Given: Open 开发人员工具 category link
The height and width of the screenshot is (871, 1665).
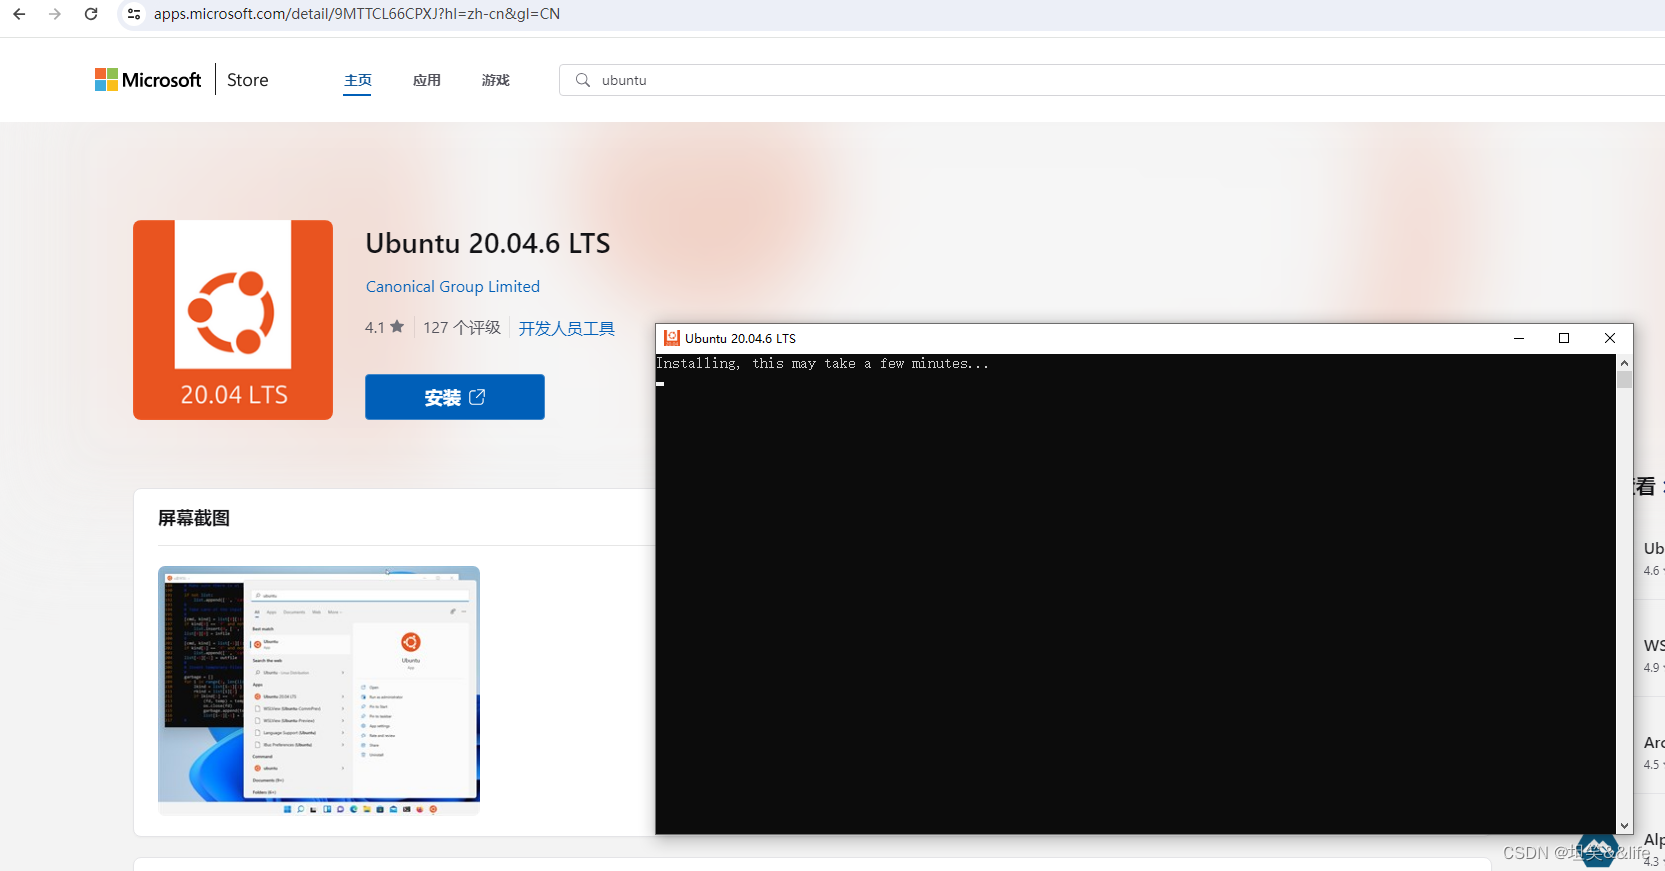Looking at the screenshot, I should click(567, 328).
